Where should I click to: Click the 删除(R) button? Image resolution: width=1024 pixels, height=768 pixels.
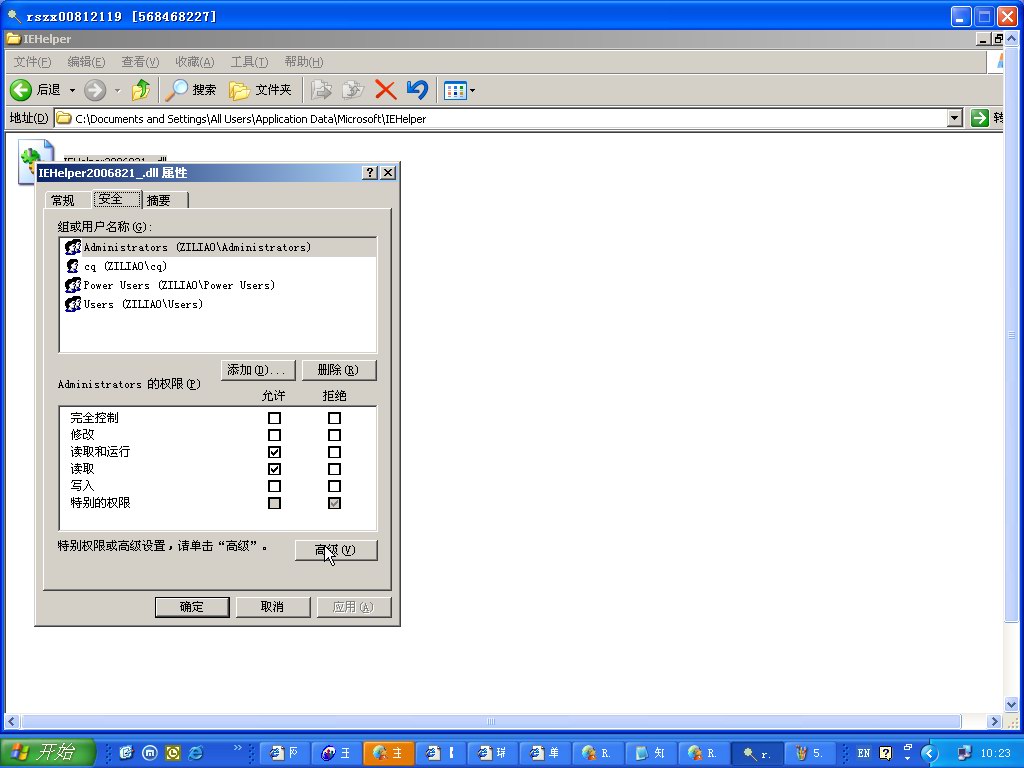(339, 370)
